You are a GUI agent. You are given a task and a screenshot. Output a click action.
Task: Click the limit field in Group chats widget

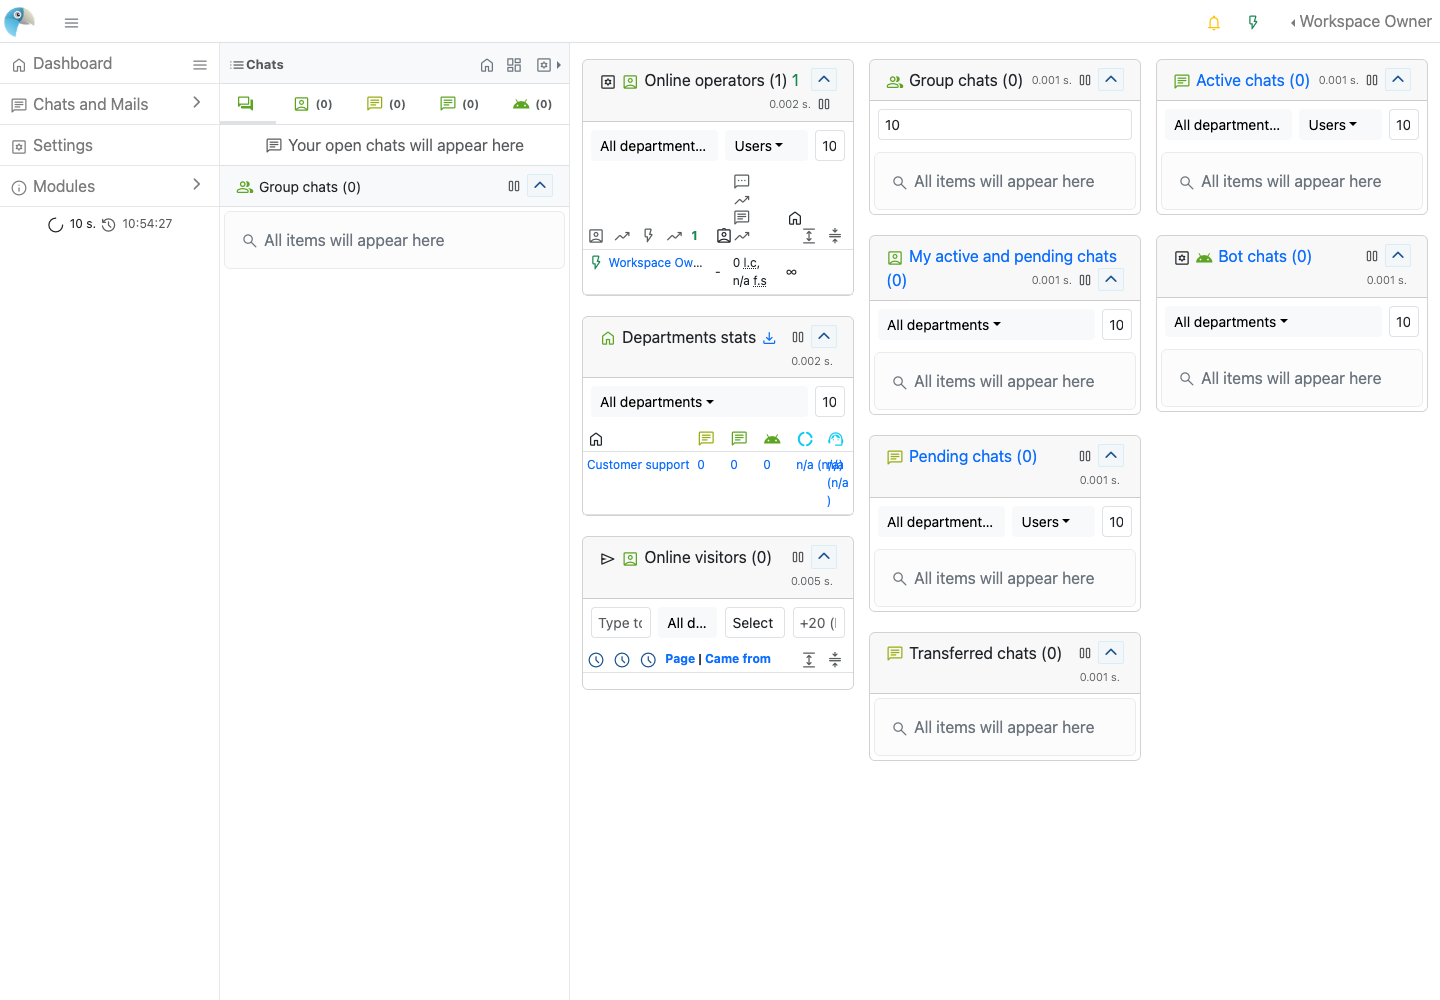coord(1005,125)
